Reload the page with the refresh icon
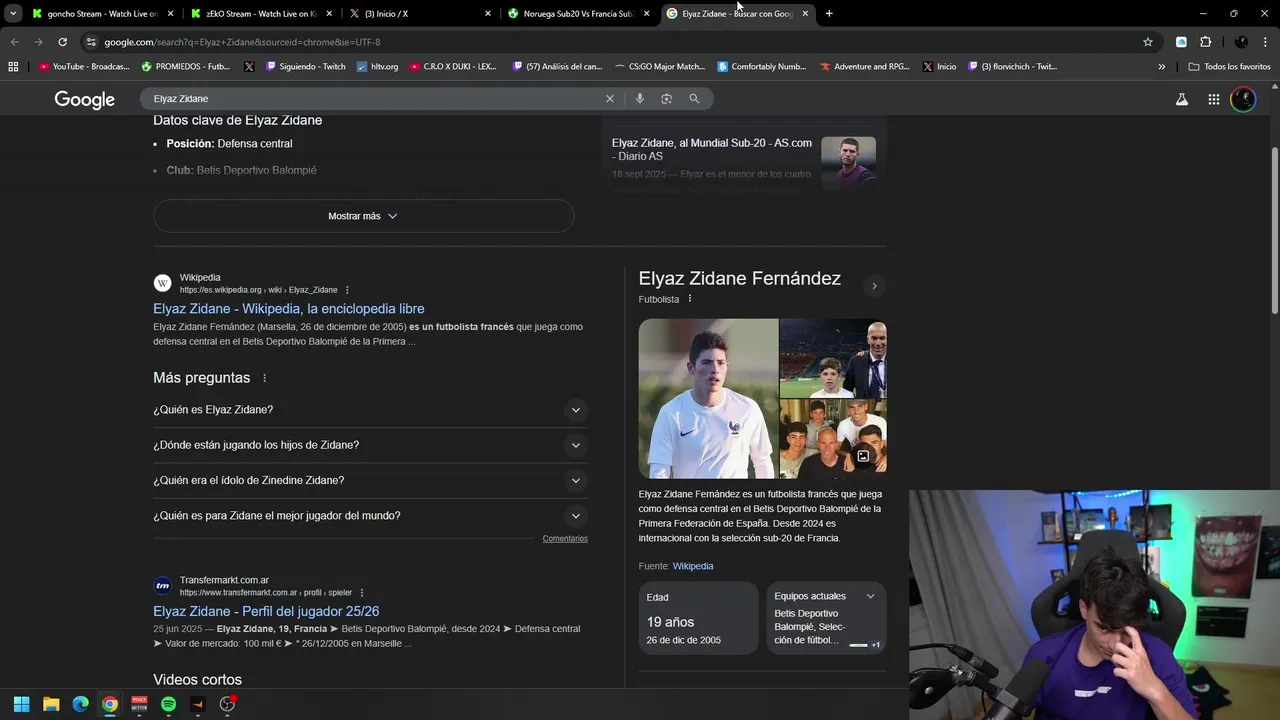The width and height of the screenshot is (1280, 720). point(62,42)
